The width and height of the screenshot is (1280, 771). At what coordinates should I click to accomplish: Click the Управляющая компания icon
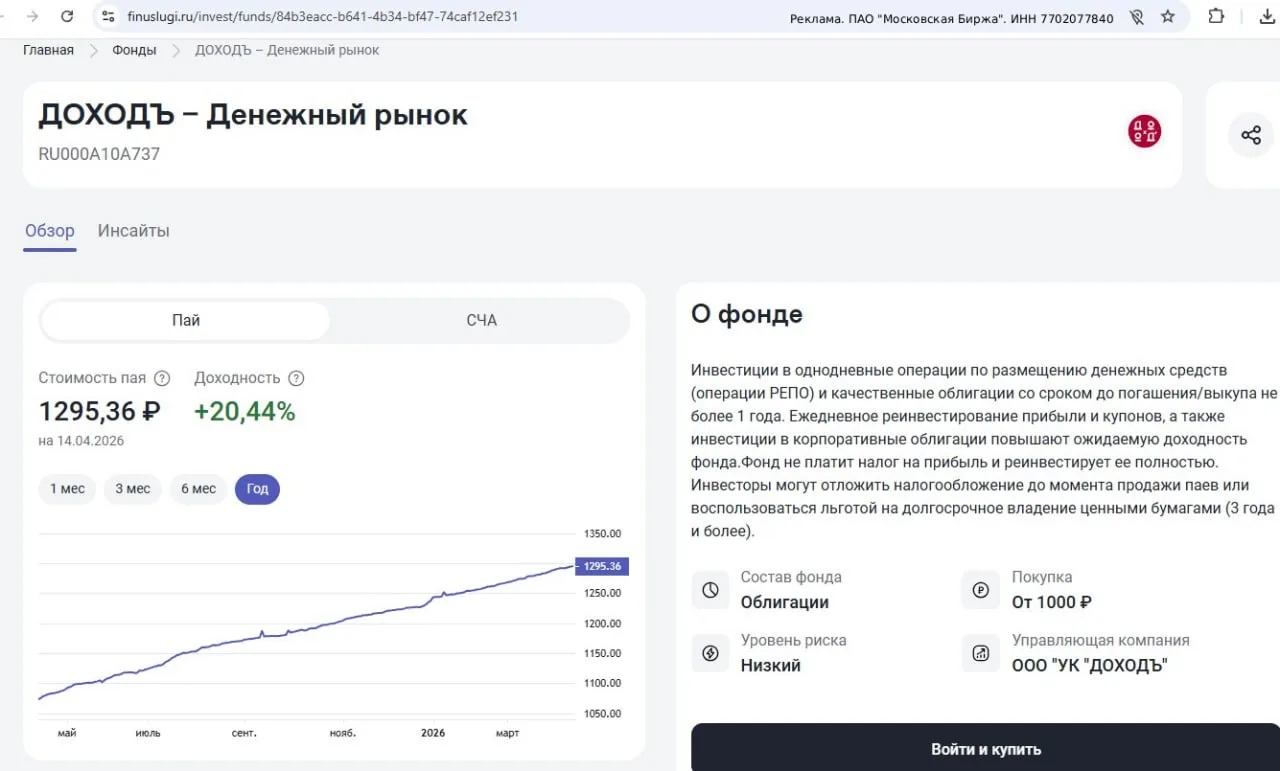pyautogui.click(x=981, y=653)
